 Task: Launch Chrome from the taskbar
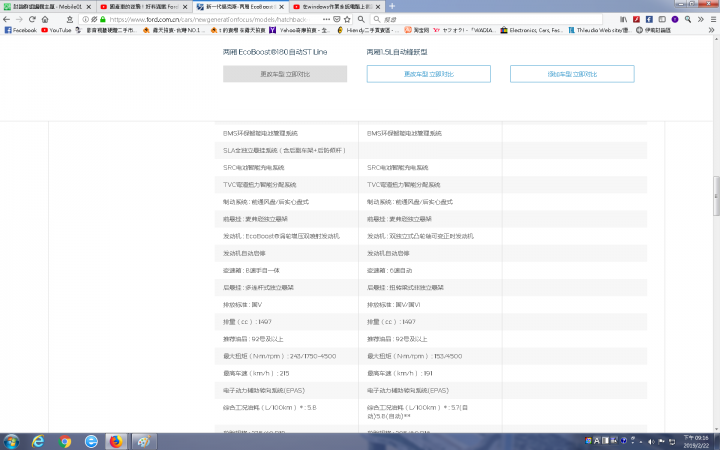(65, 441)
